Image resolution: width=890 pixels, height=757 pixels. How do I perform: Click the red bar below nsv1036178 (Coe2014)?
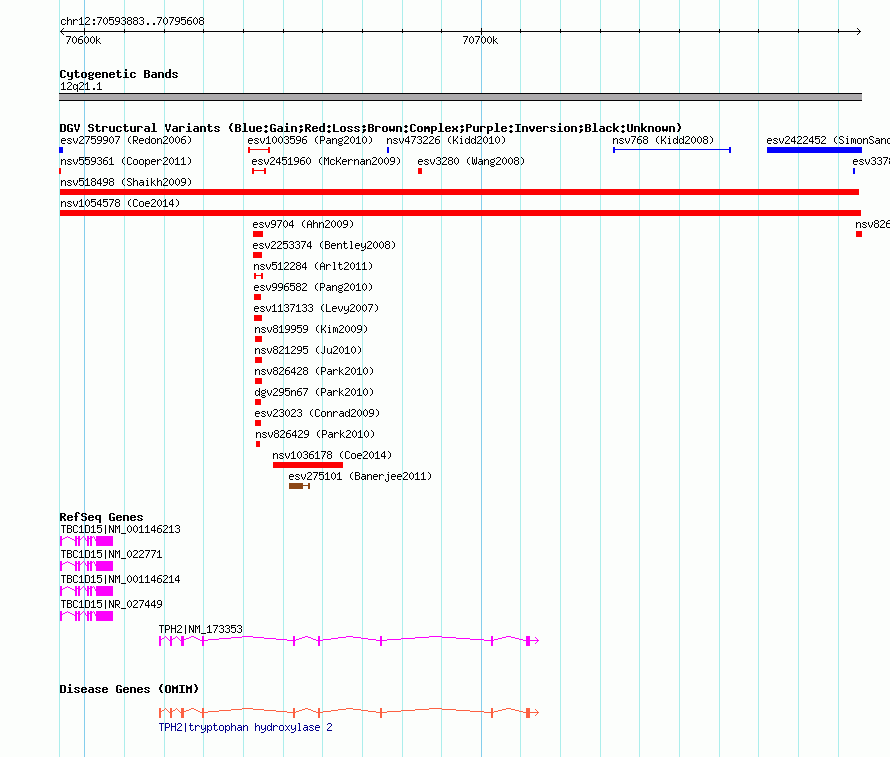pyautogui.click(x=308, y=465)
